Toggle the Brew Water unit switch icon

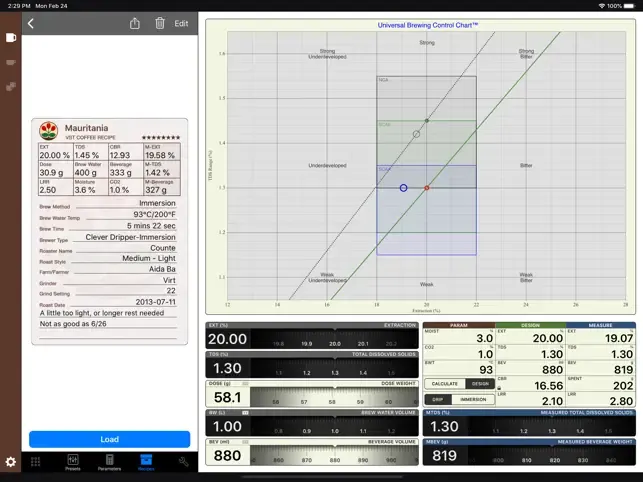click(x=245, y=413)
